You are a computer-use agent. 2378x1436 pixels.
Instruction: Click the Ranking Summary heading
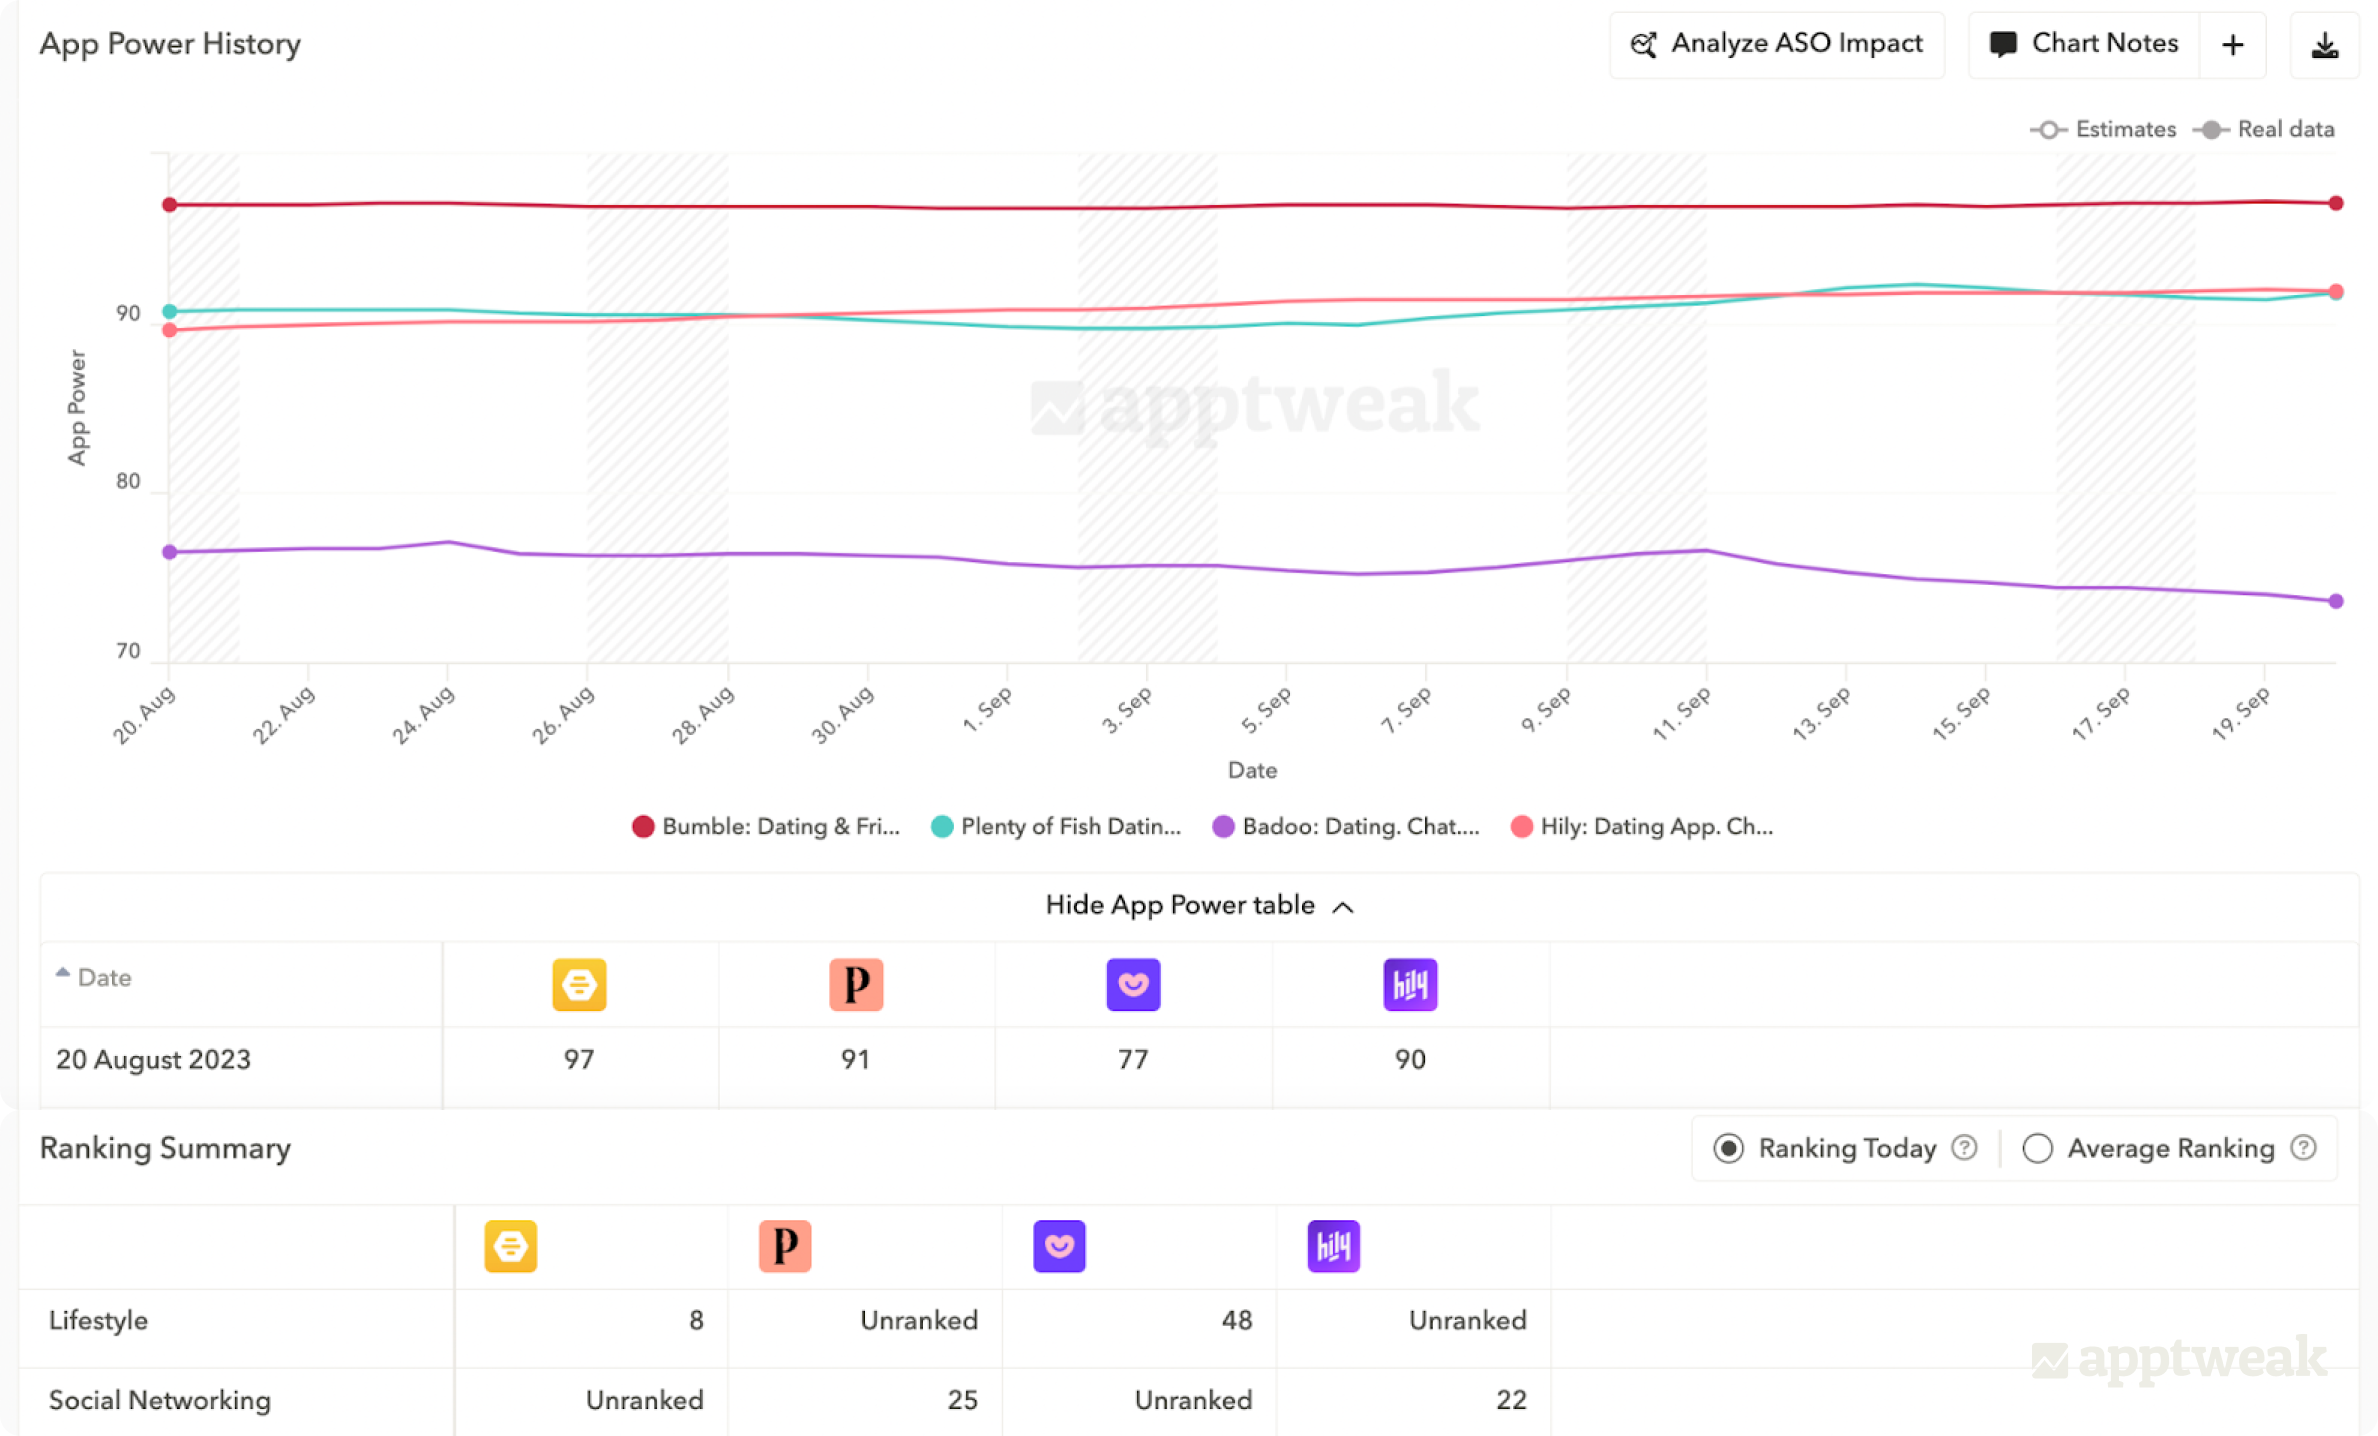click(x=165, y=1148)
